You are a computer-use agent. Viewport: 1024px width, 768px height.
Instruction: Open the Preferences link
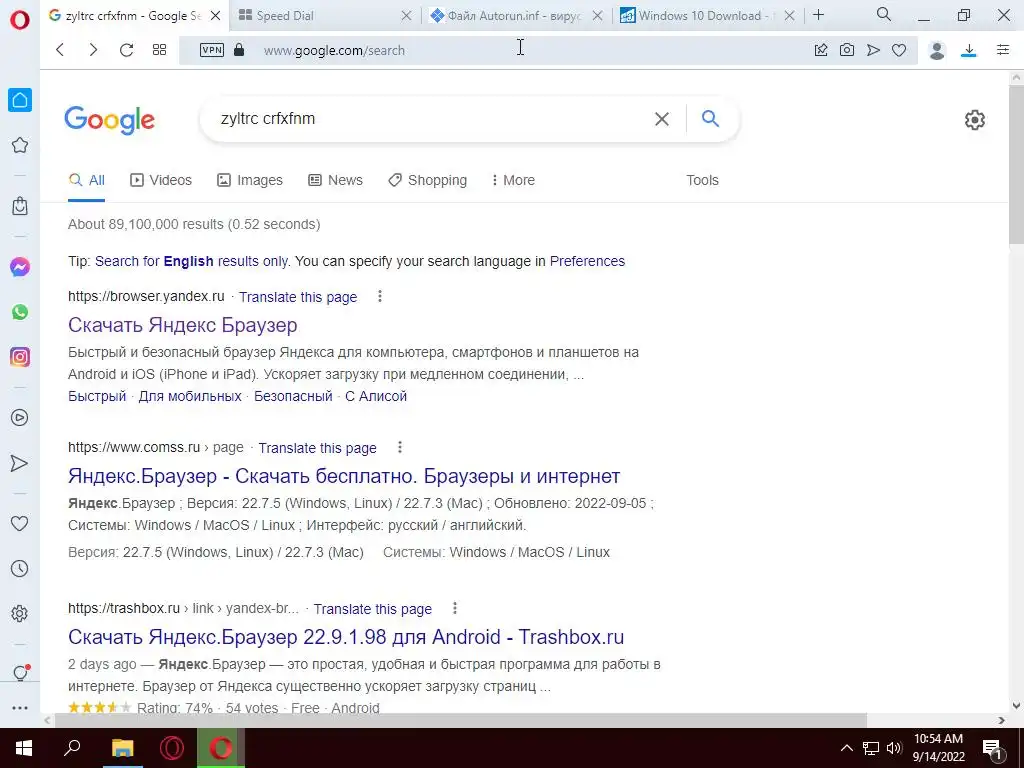[587, 261]
